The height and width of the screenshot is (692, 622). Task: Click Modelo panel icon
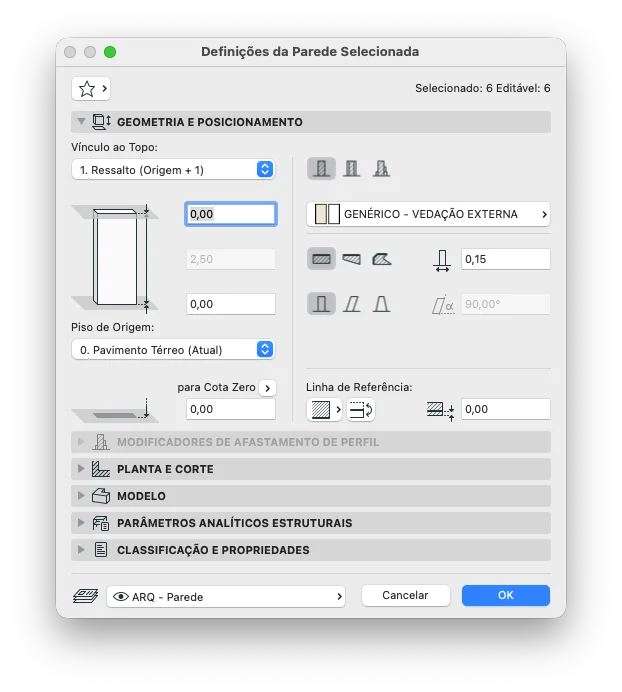pos(101,496)
